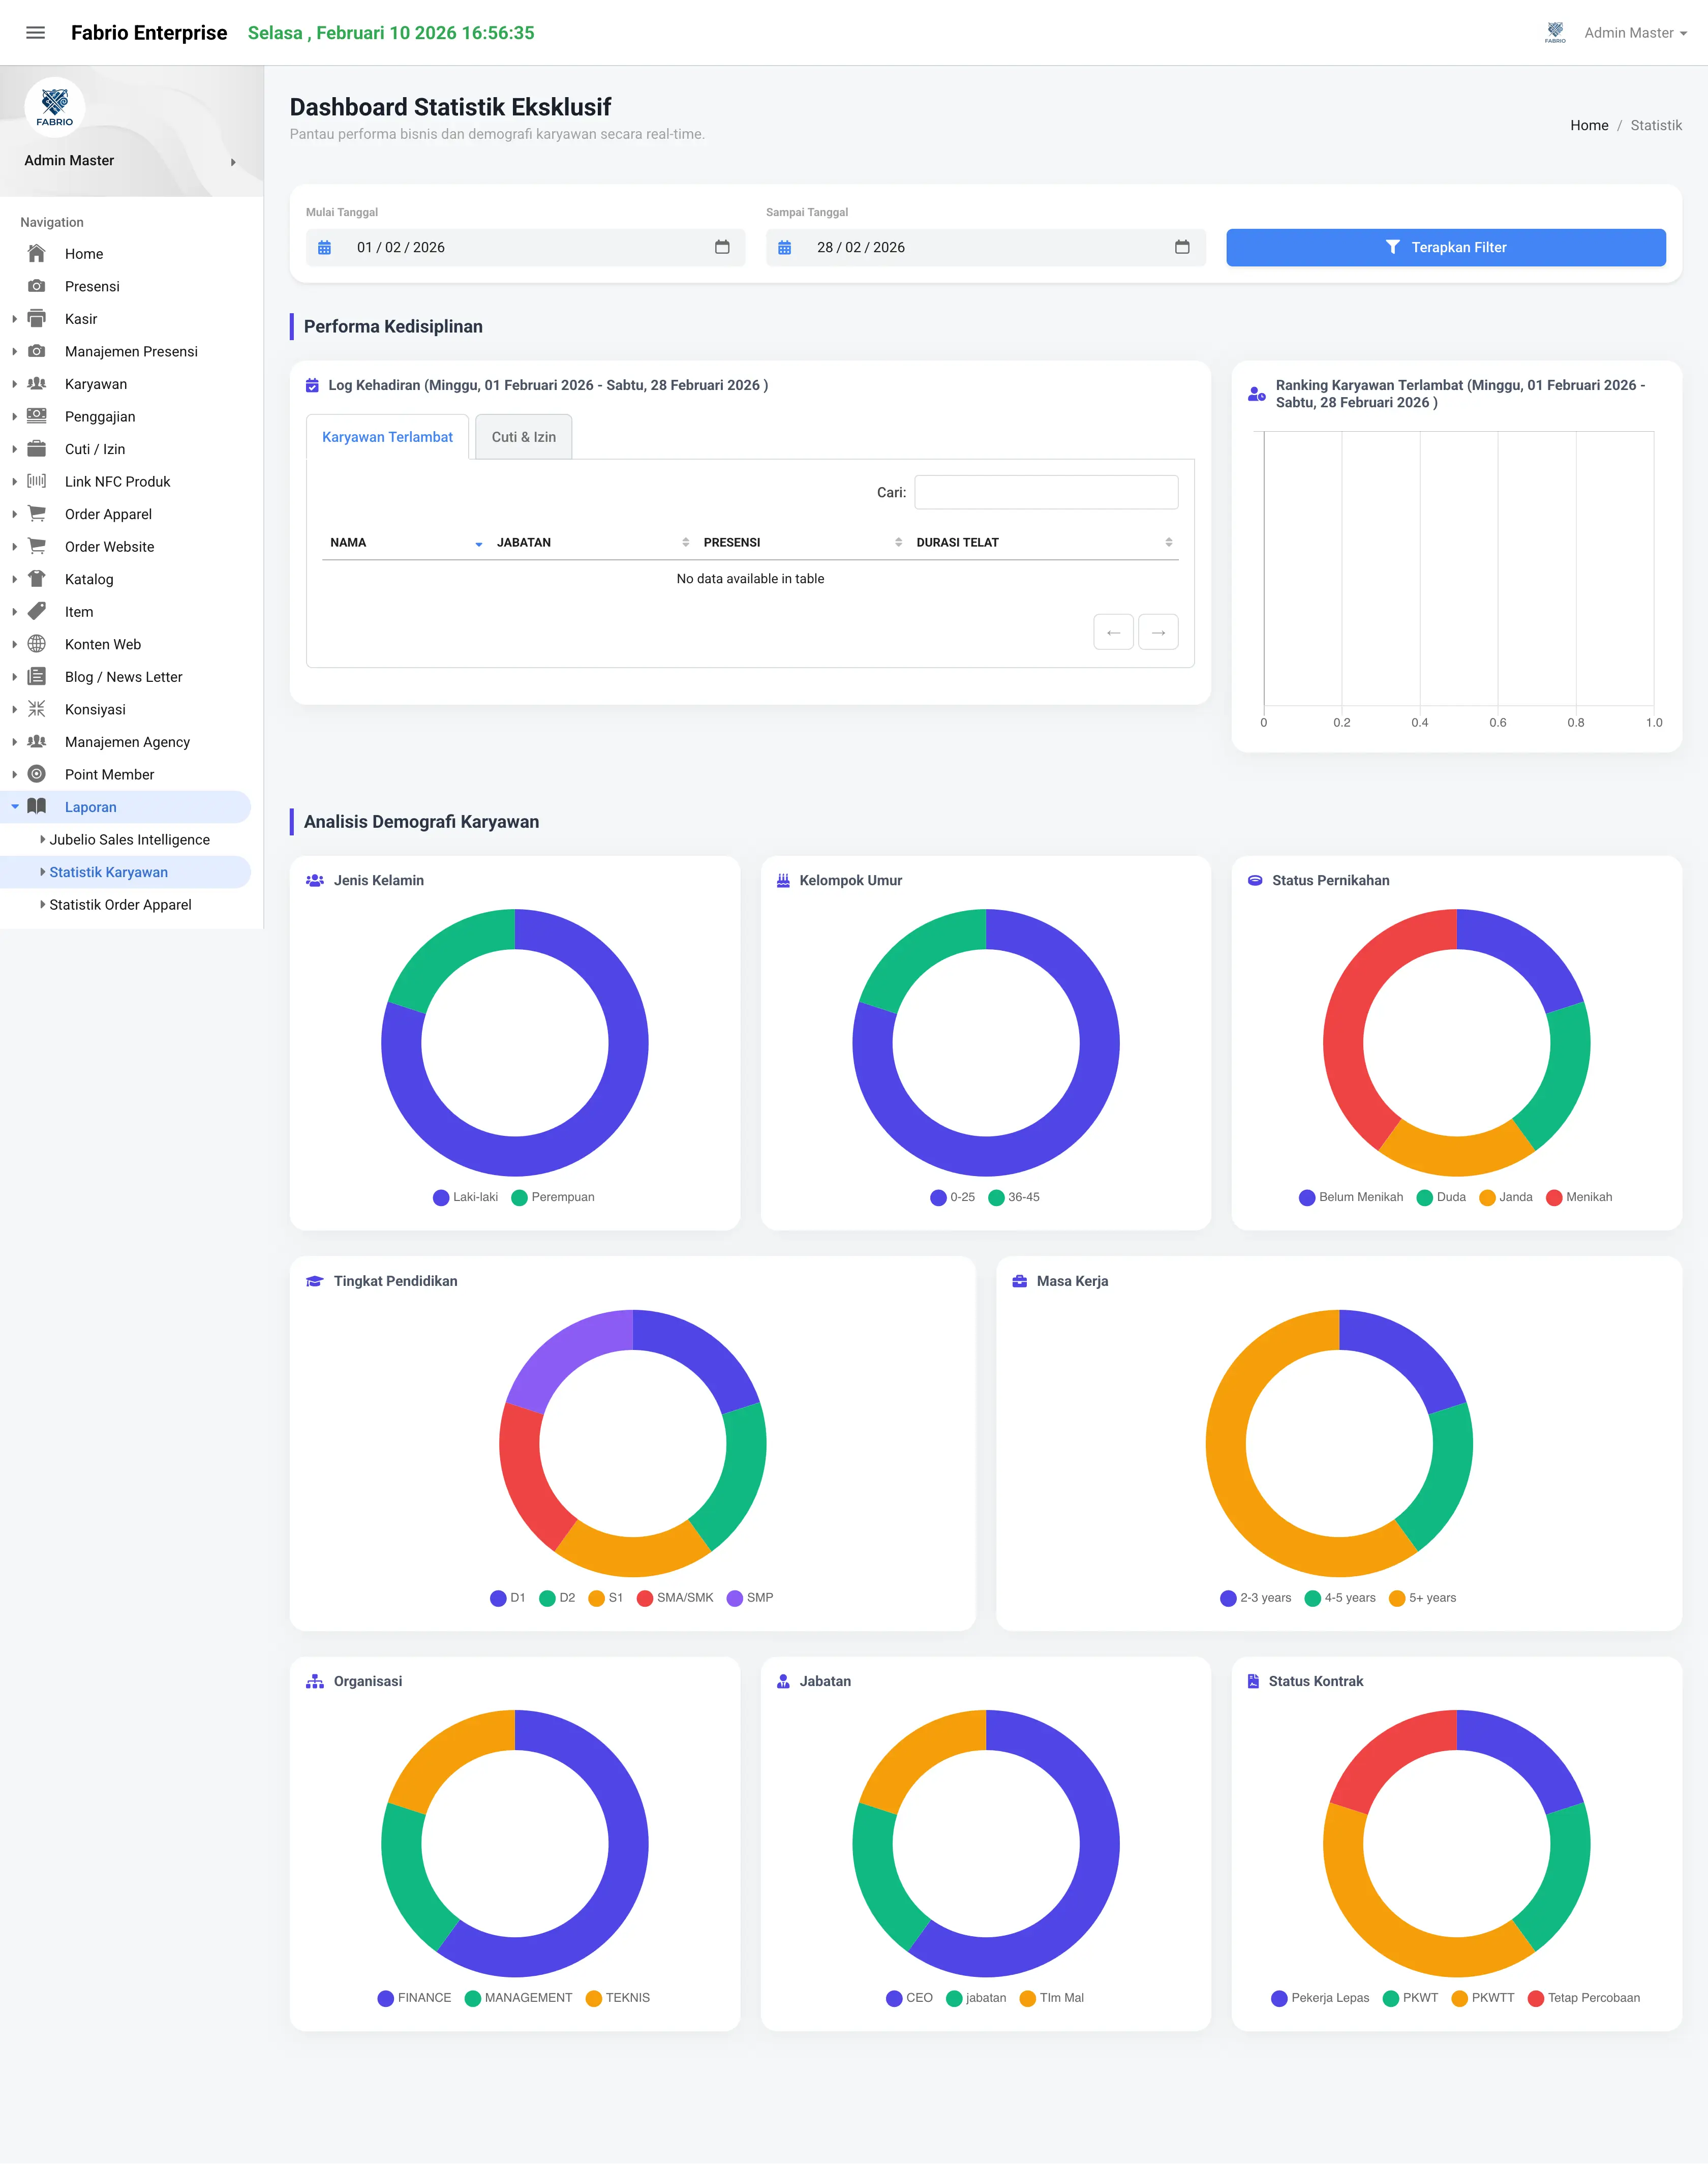1708x2164 pixels.
Task: Sort table by DURASI TELAT column
Action: (1043, 542)
